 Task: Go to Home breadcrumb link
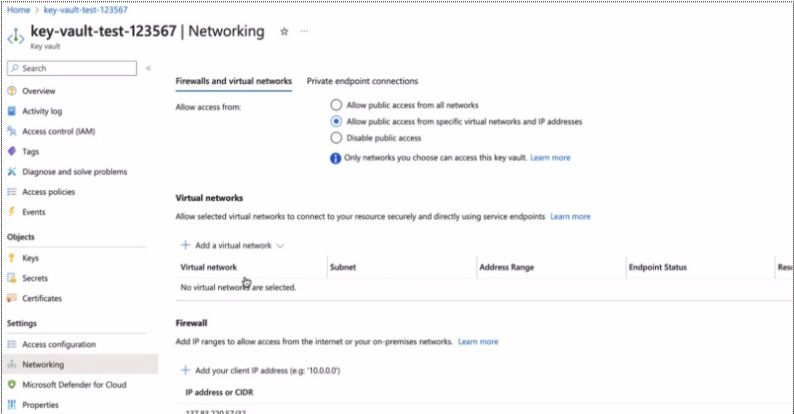18,9
